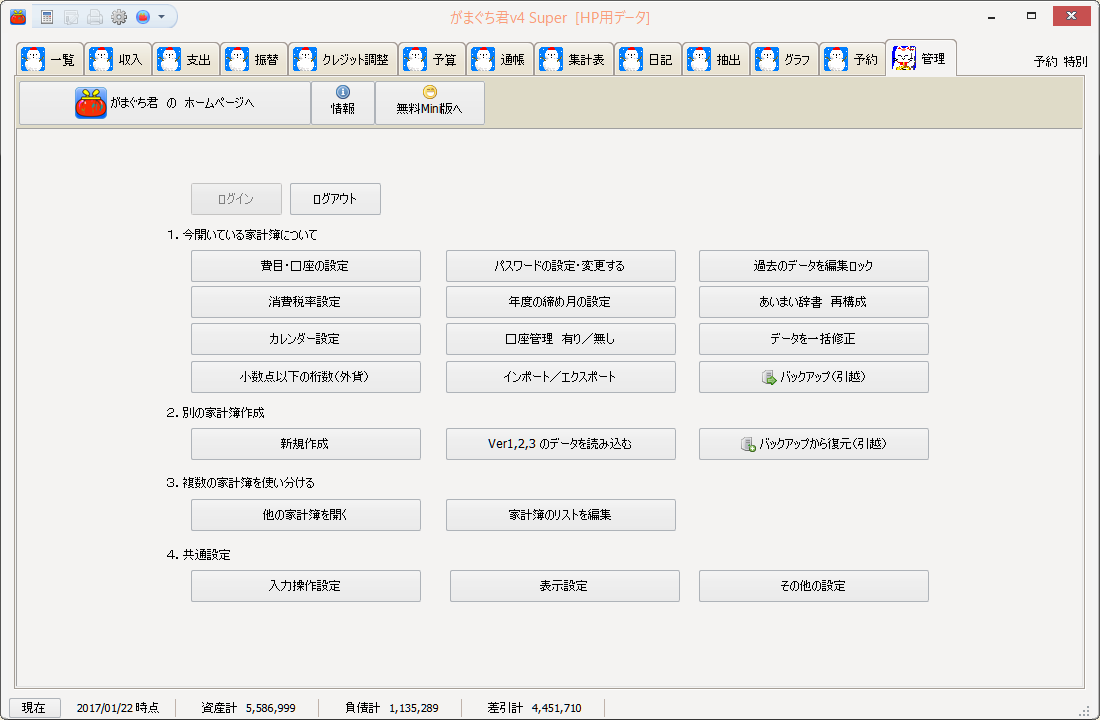
Task: Click 家計簿のリストを編集 button
Action: coord(561,515)
